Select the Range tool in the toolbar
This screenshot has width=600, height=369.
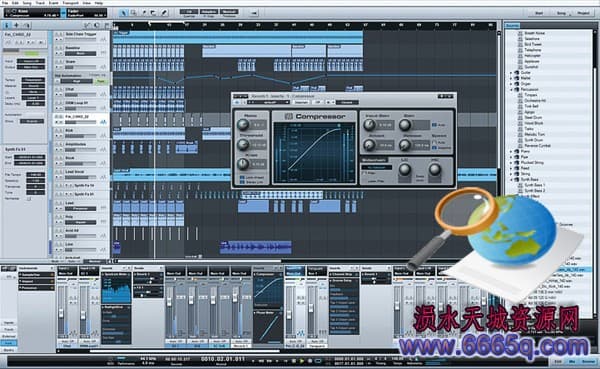pos(133,13)
